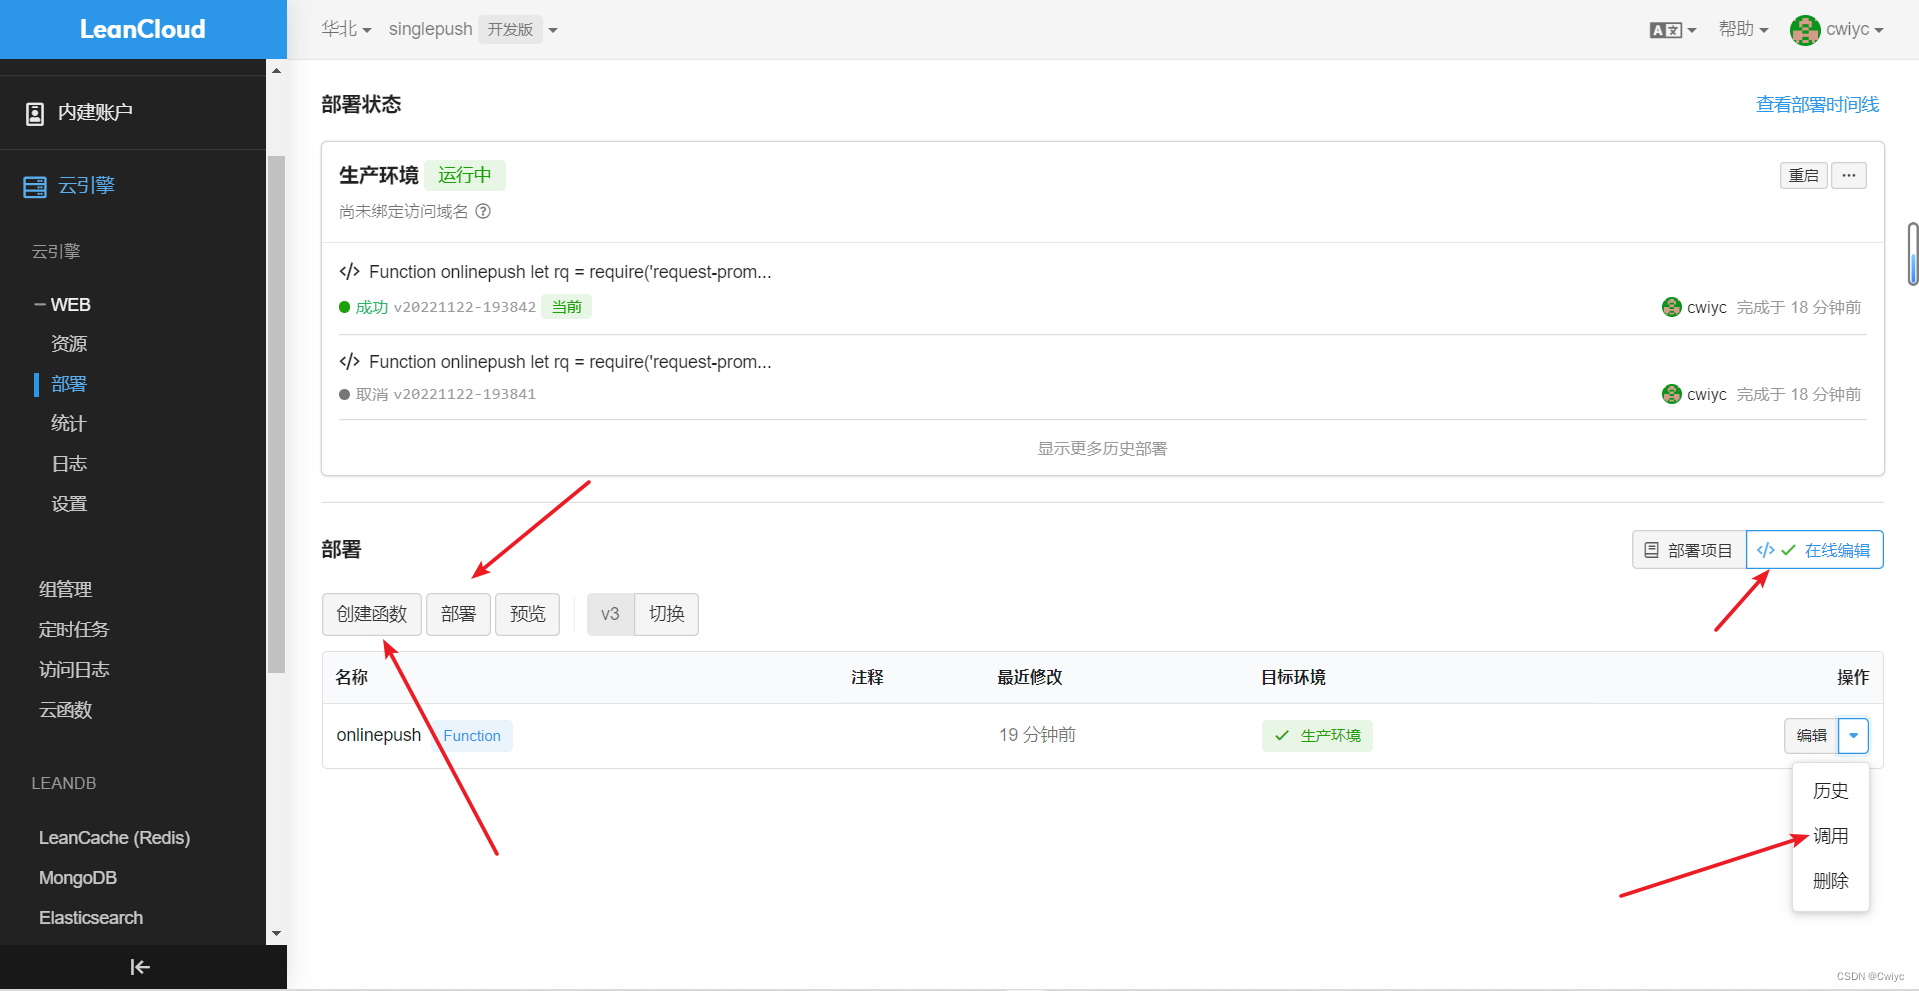Open 云函数 in the sidebar

click(66, 710)
